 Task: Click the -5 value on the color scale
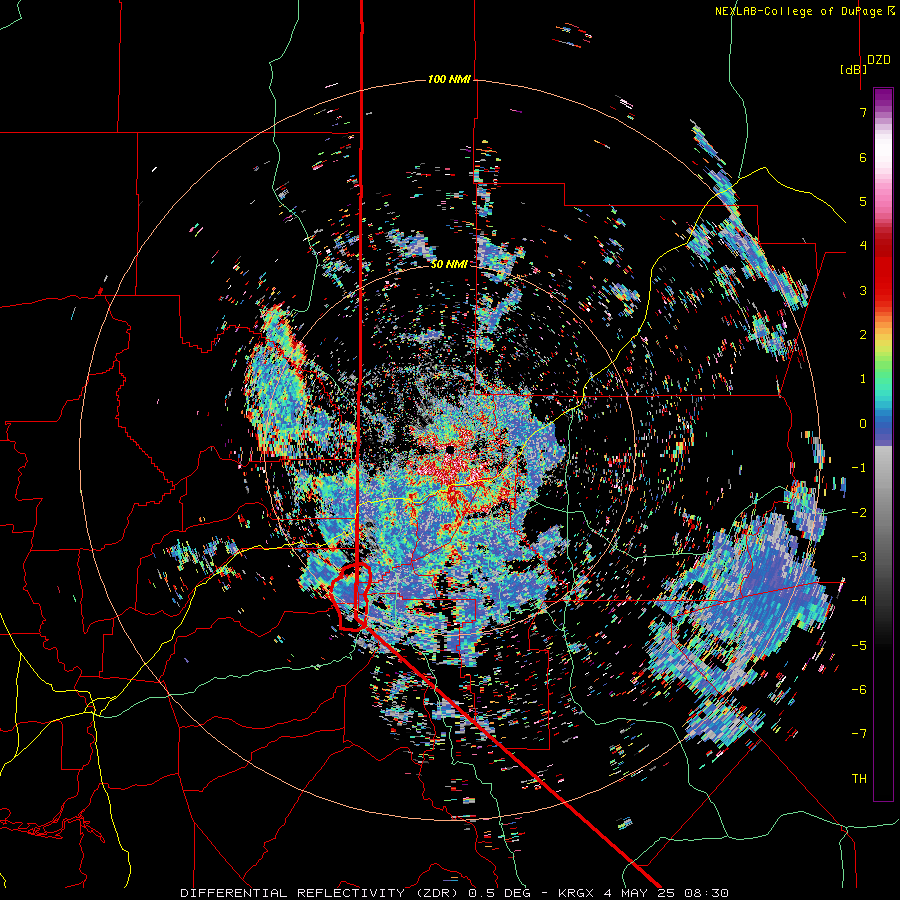click(859, 645)
